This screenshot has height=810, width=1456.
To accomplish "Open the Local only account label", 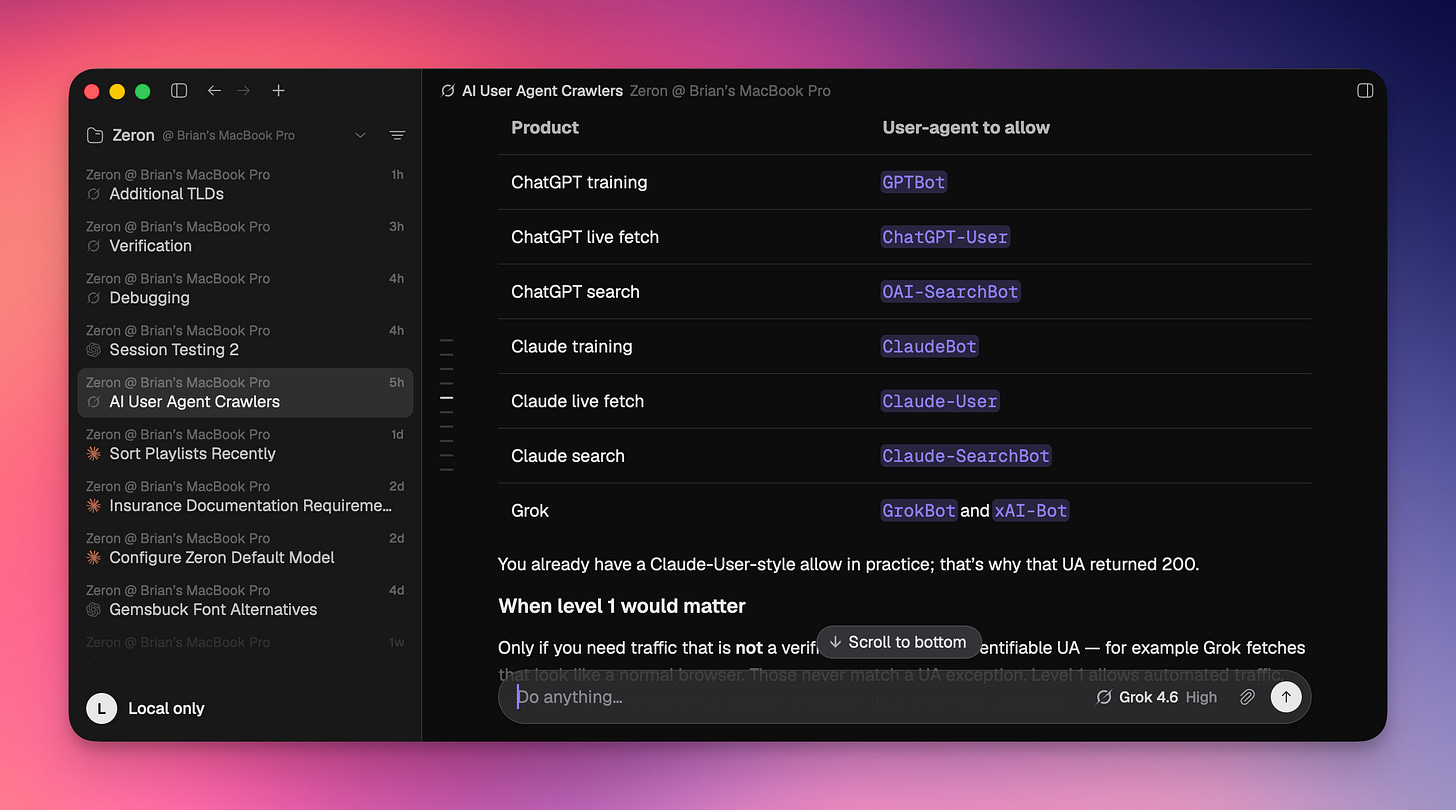I will coord(166,708).
